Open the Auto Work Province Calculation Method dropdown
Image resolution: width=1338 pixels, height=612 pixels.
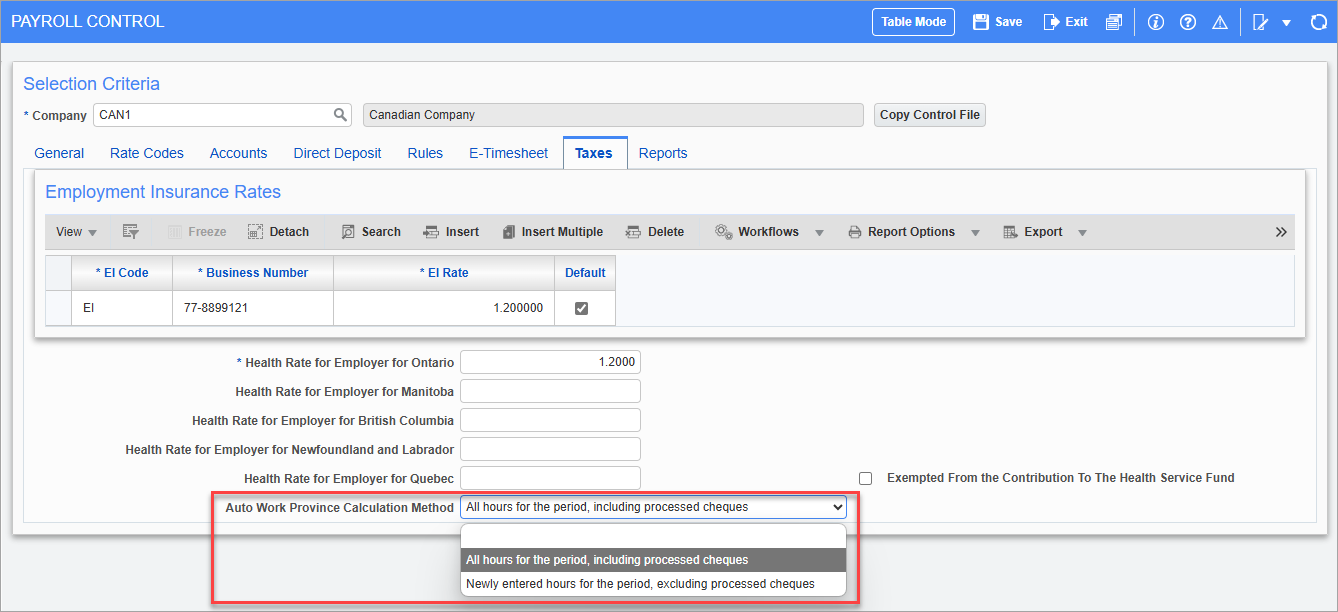point(837,506)
